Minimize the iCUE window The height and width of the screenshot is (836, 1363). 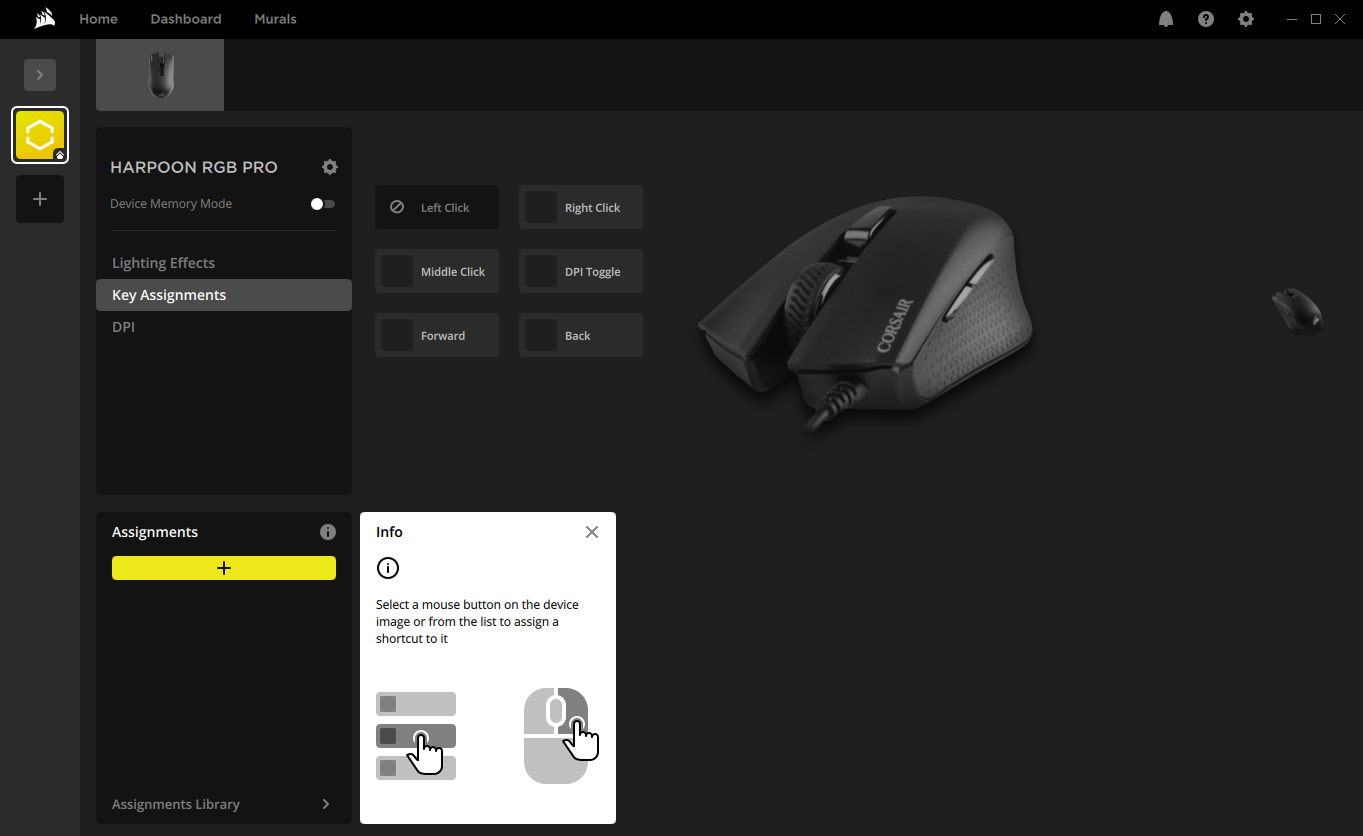1292,19
